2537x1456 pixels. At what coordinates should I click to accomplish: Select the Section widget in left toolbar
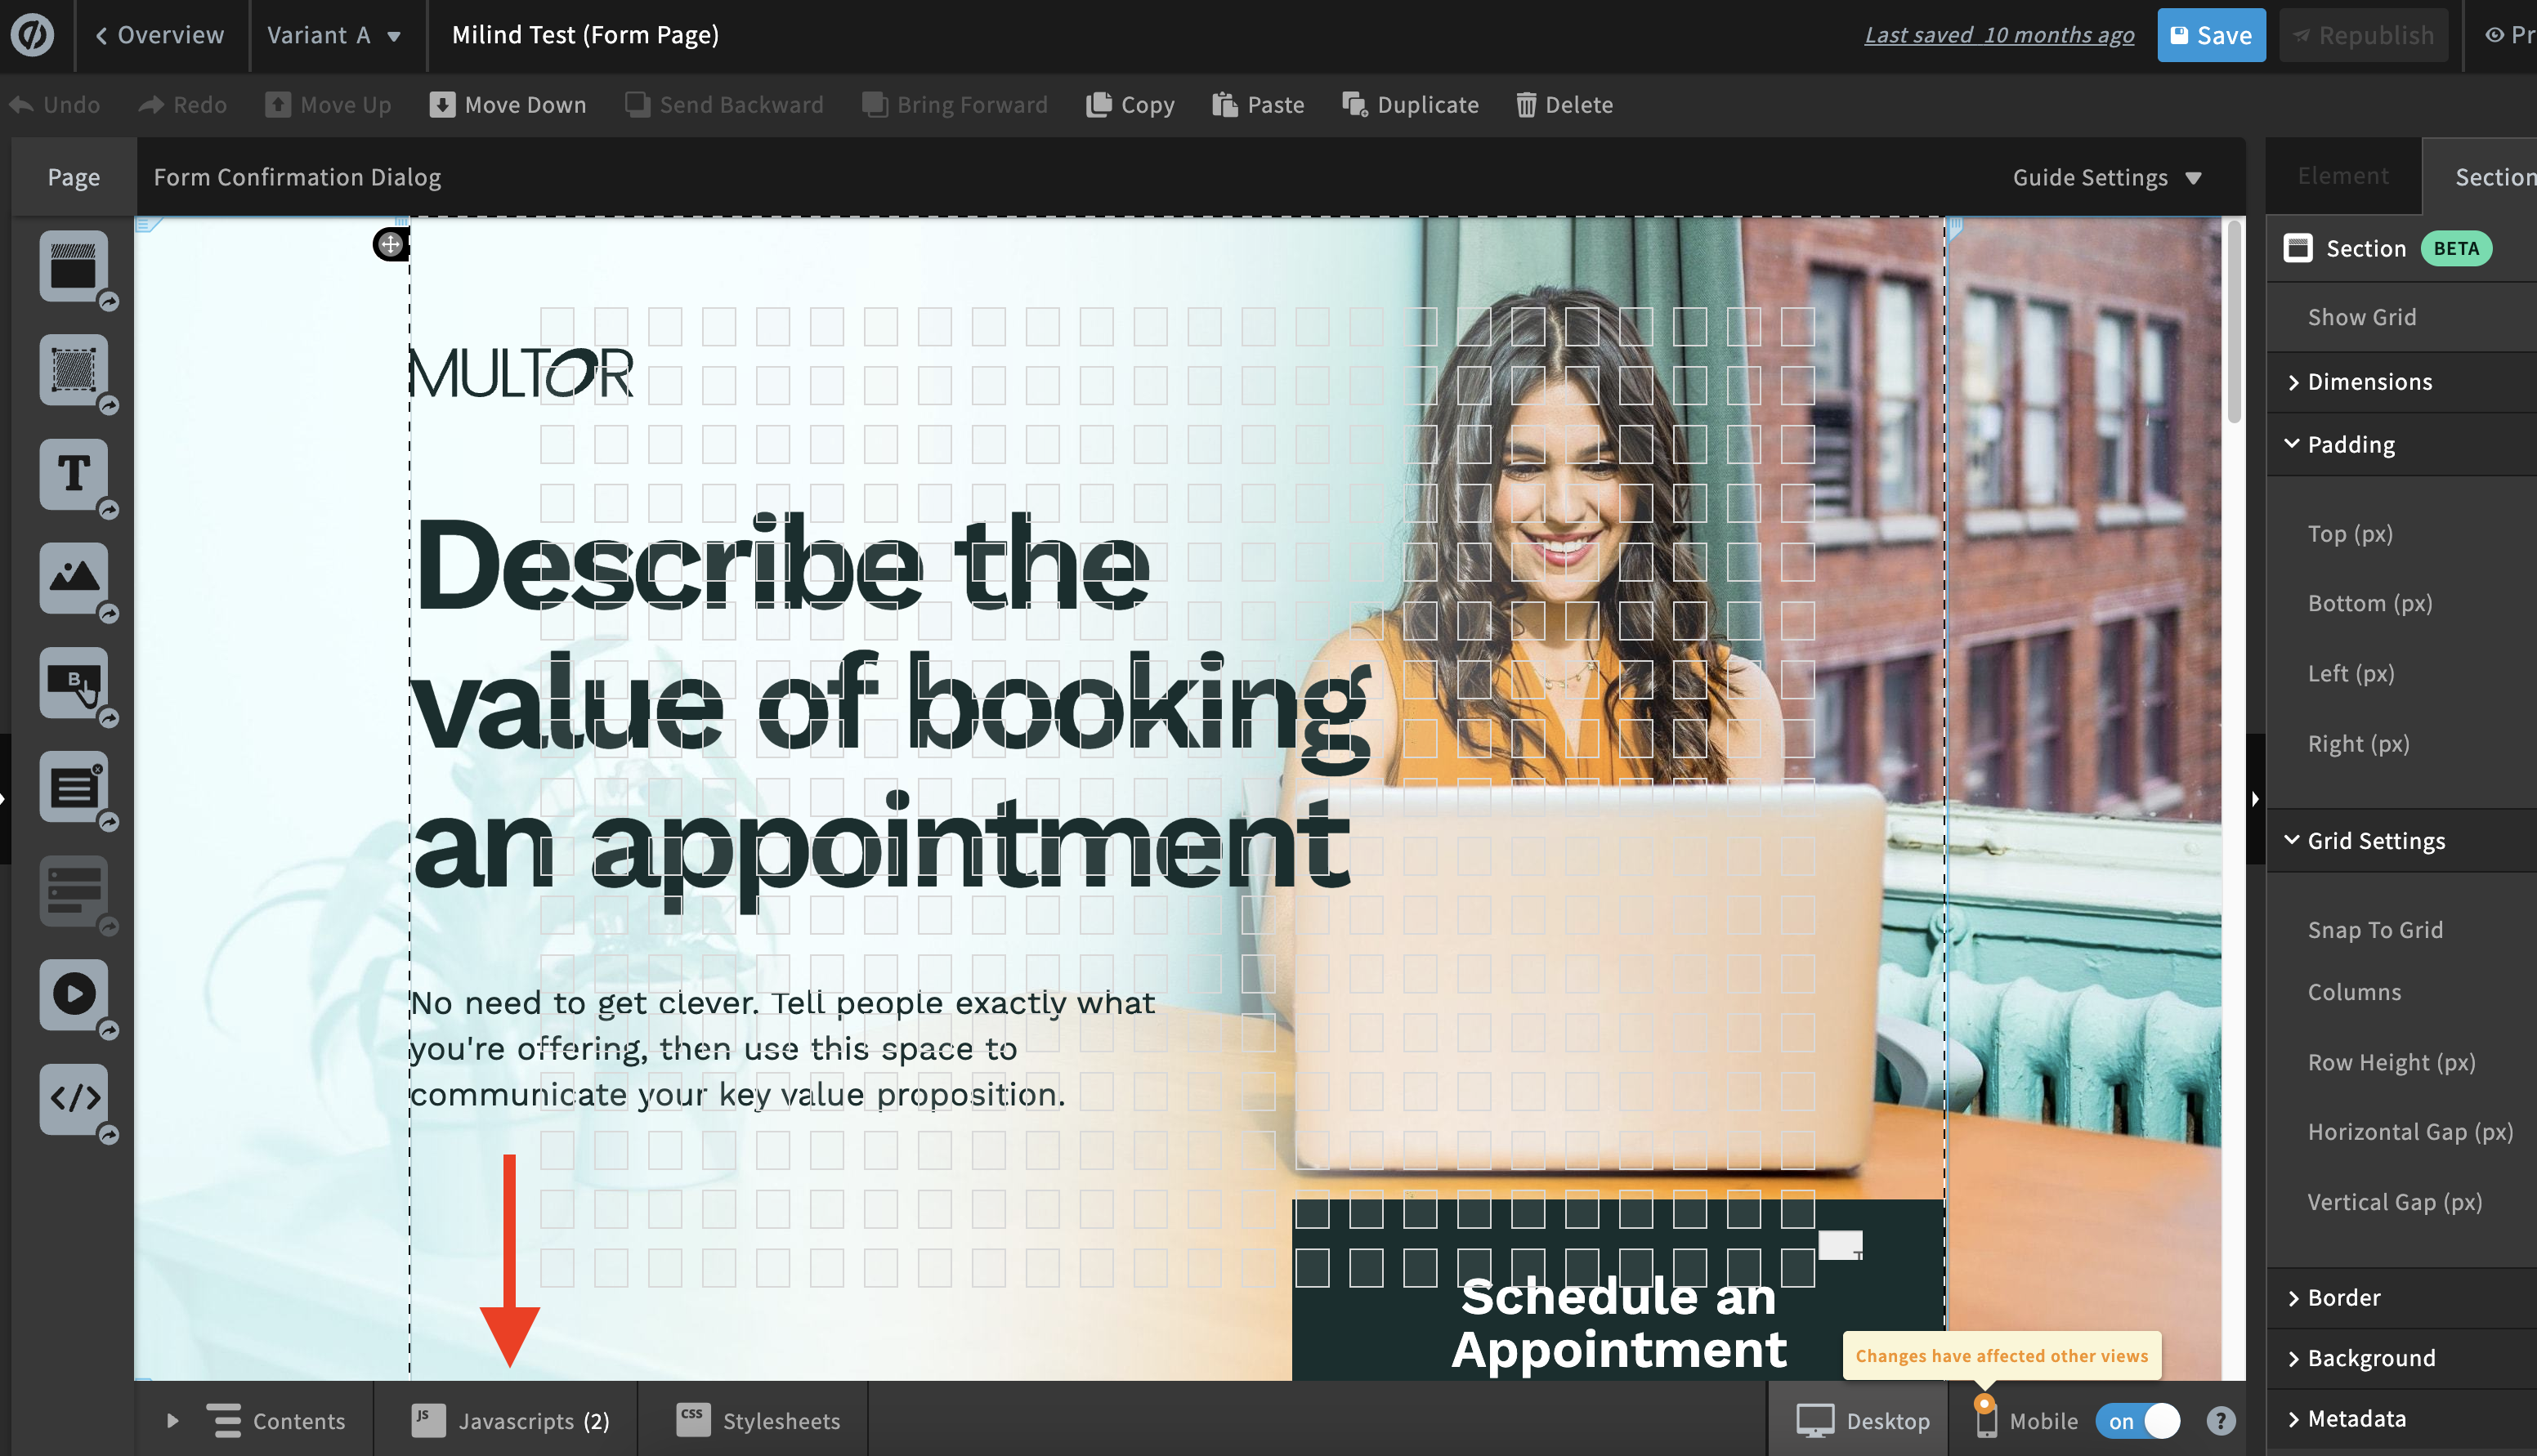tap(73, 266)
